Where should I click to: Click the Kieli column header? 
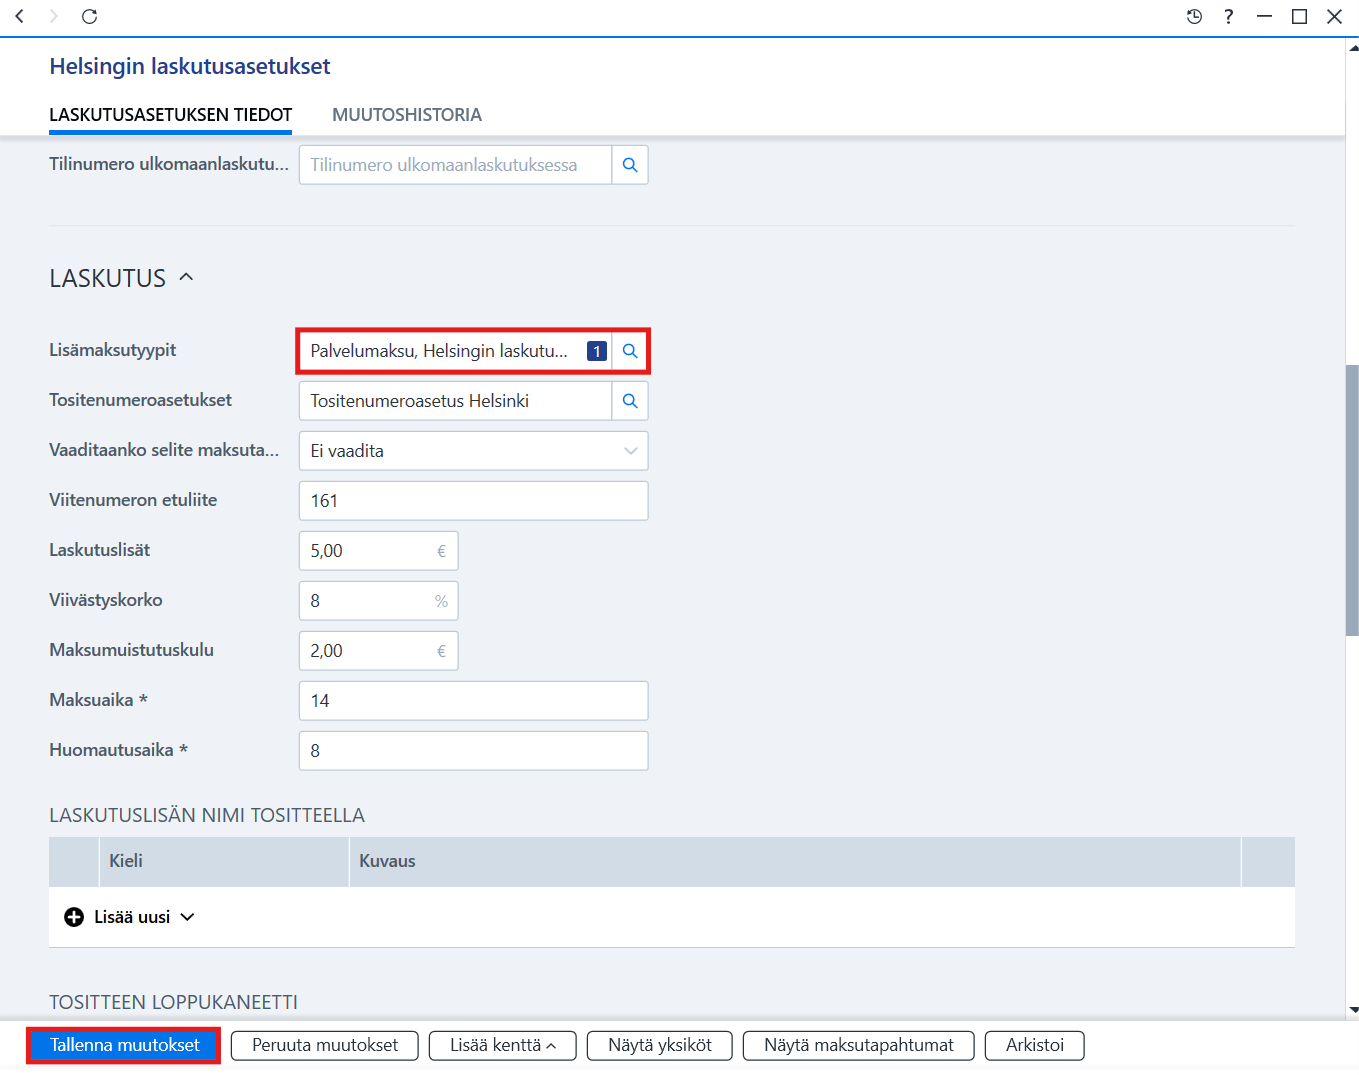point(224,861)
